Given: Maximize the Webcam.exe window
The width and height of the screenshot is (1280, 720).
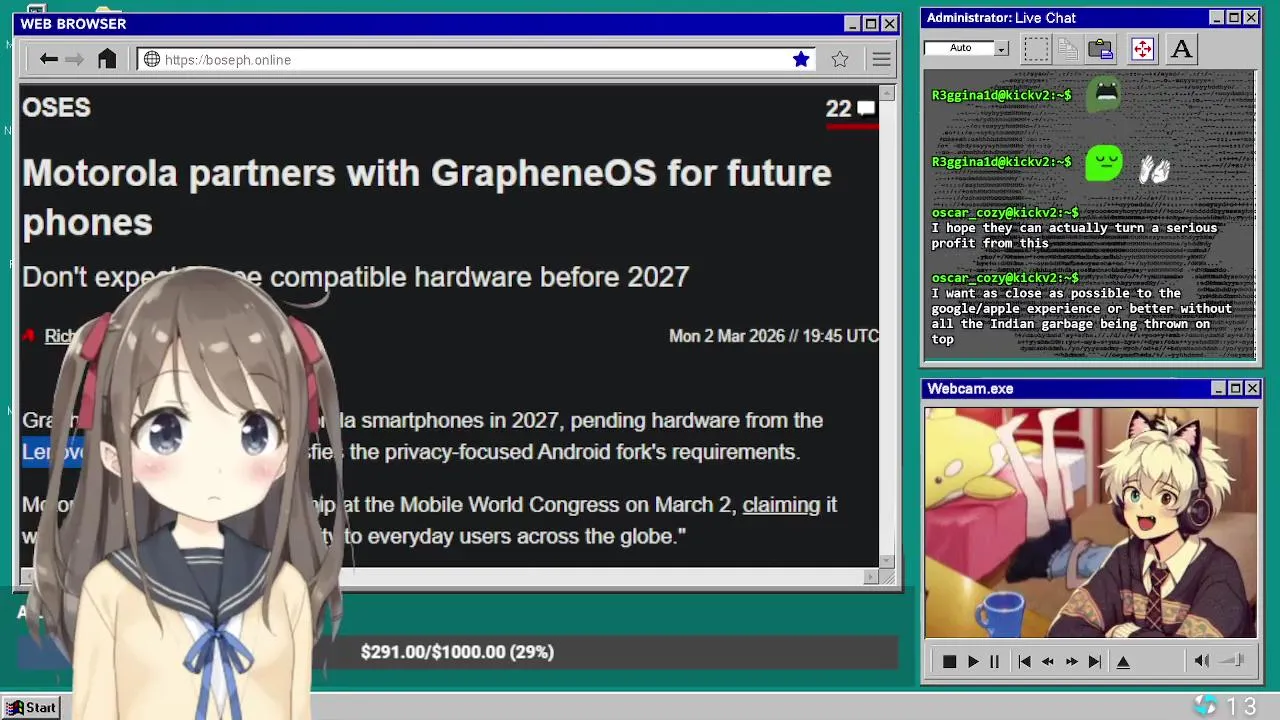Looking at the screenshot, I should (x=1235, y=388).
